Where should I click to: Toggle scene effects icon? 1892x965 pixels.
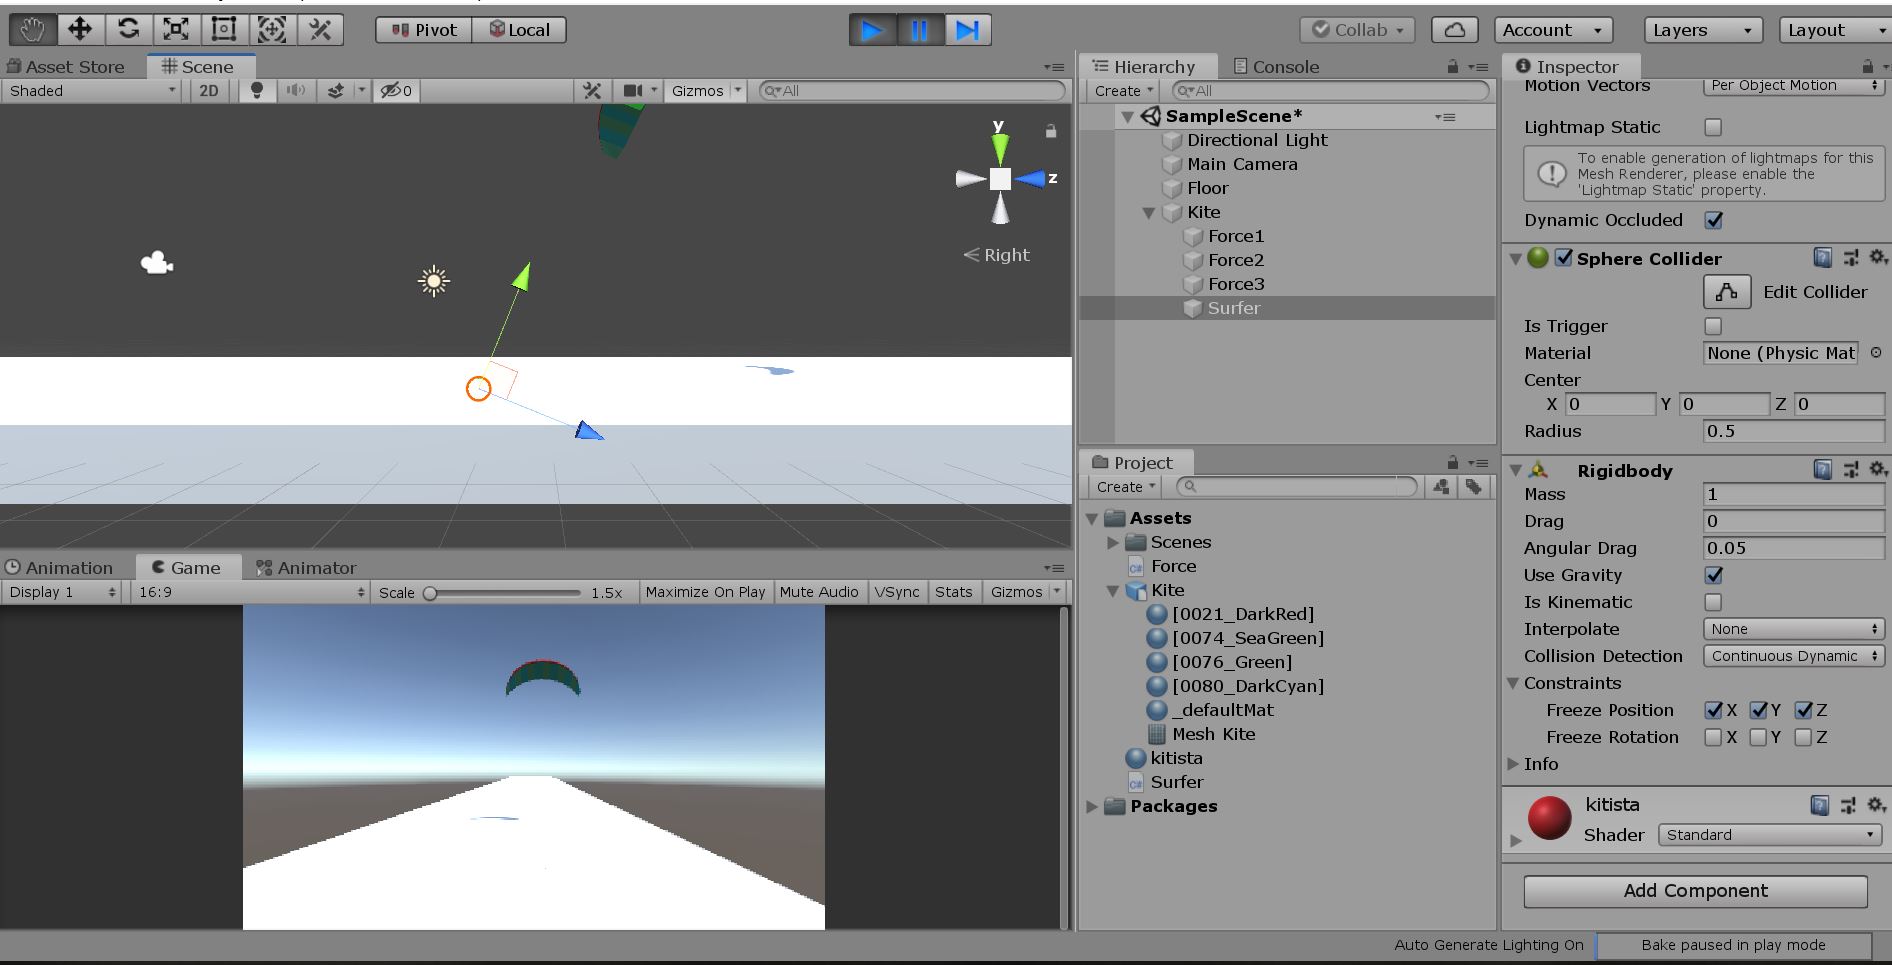(336, 90)
